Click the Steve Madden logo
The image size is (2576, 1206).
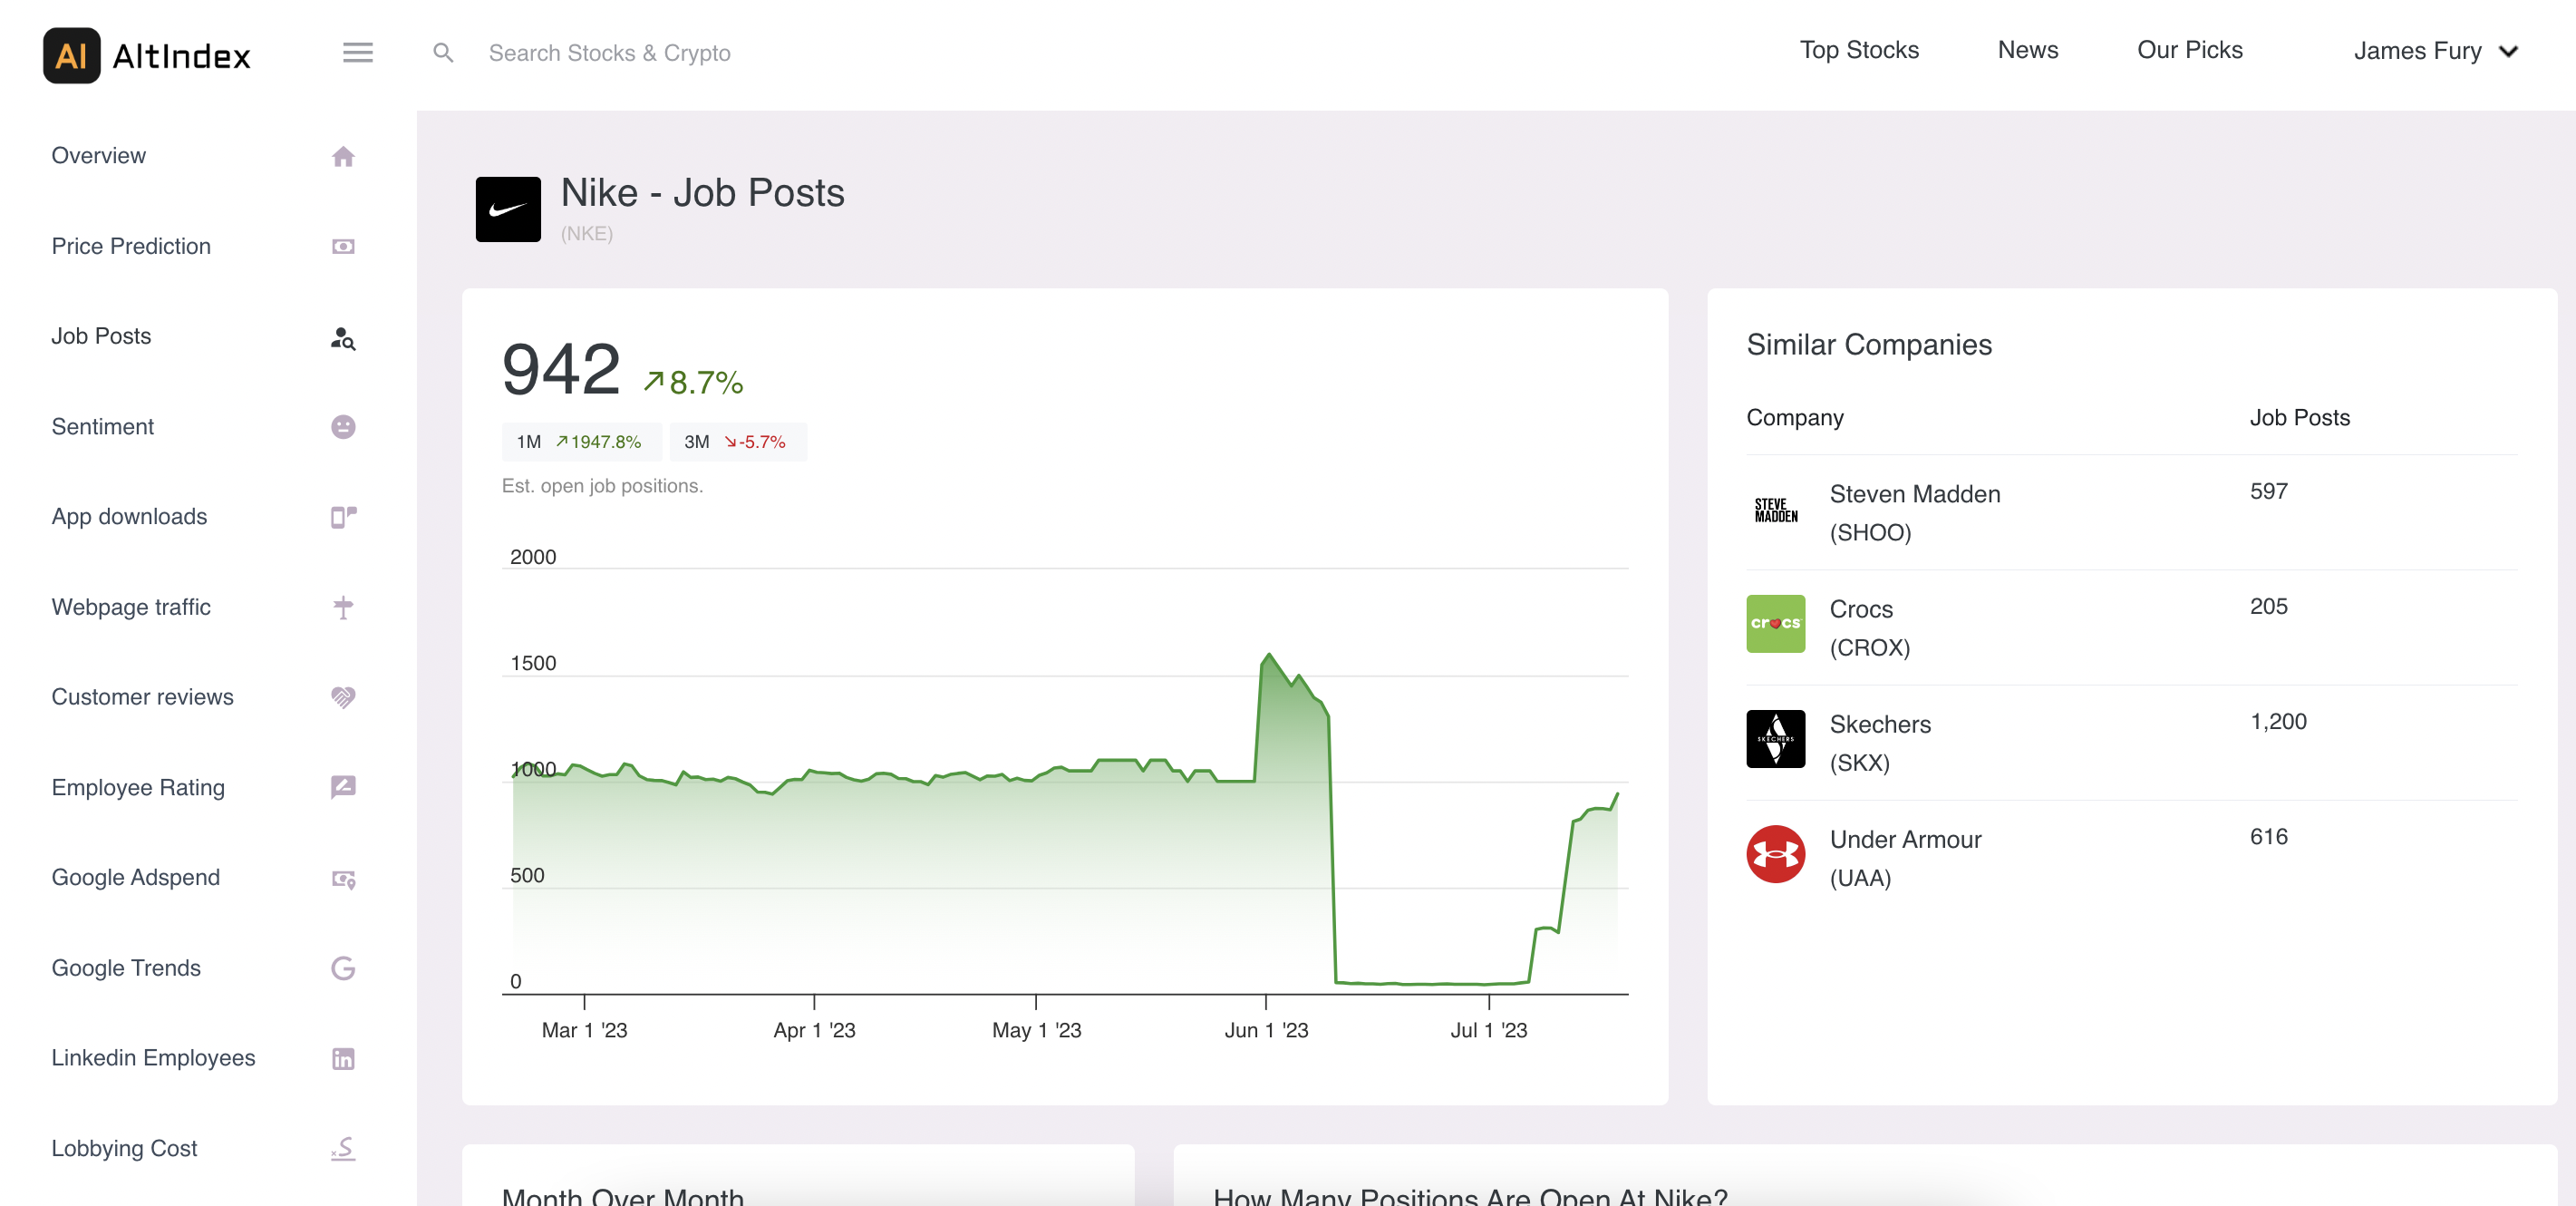pyautogui.click(x=1775, y=510)
